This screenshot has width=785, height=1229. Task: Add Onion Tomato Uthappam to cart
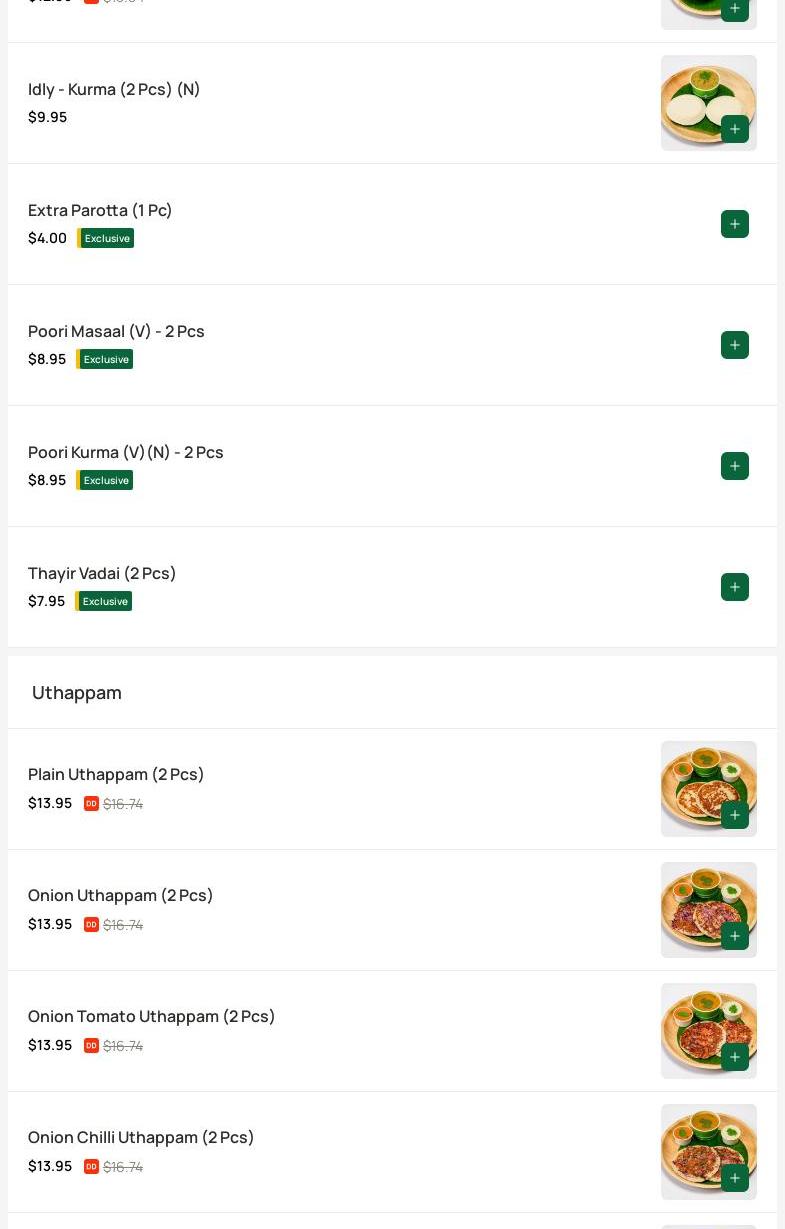pyautogui.click(x=735, y=1057)
